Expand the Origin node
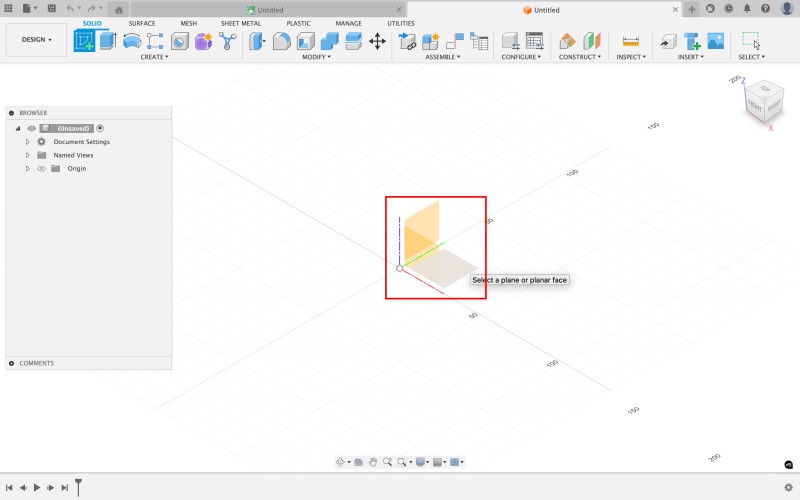Image resolution: width=800 pixels, height=500 pixels. 28,168
